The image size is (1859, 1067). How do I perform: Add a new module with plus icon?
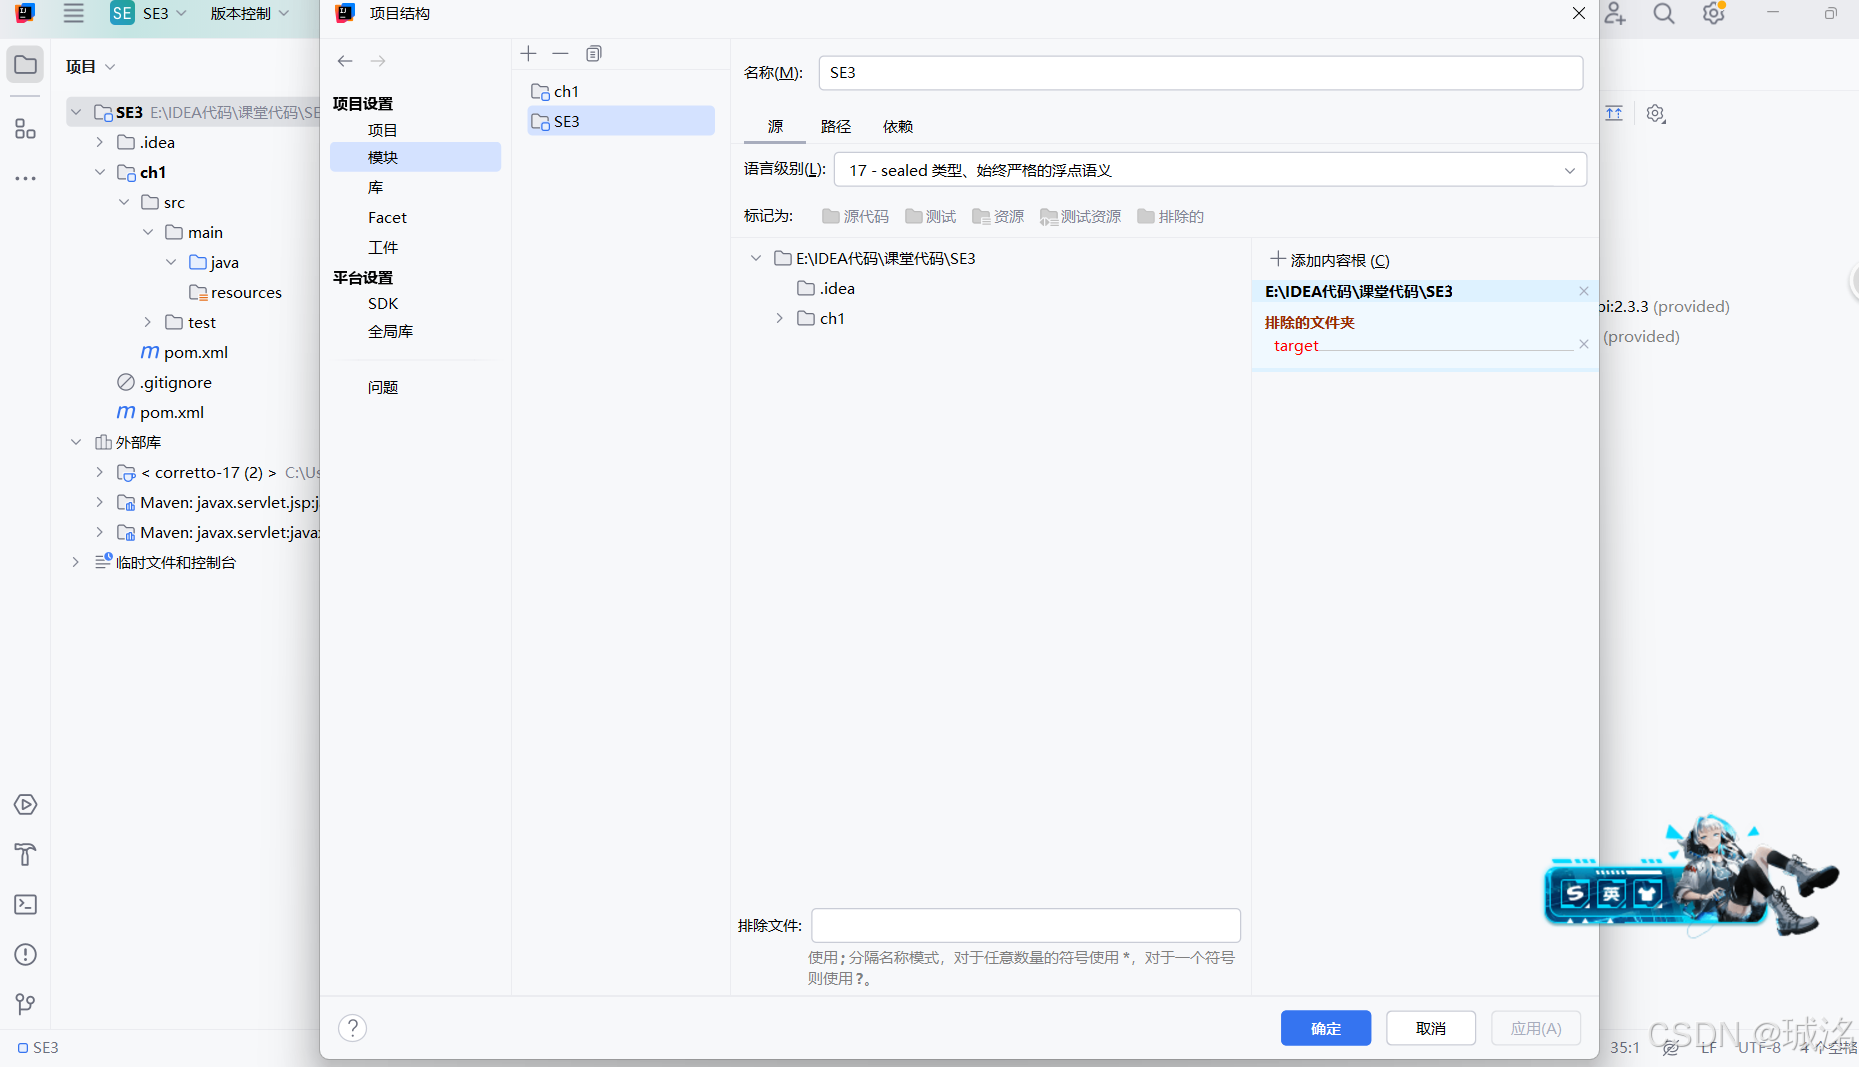point(529,53)
